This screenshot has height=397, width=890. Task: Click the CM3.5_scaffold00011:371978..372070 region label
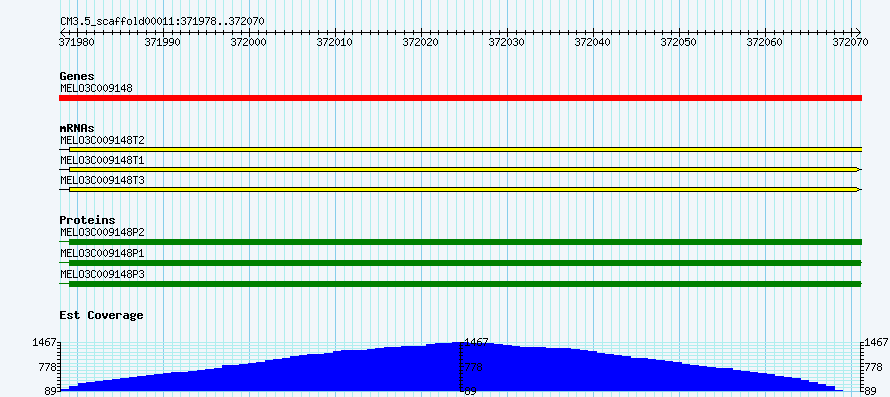[x=162, y=21]
